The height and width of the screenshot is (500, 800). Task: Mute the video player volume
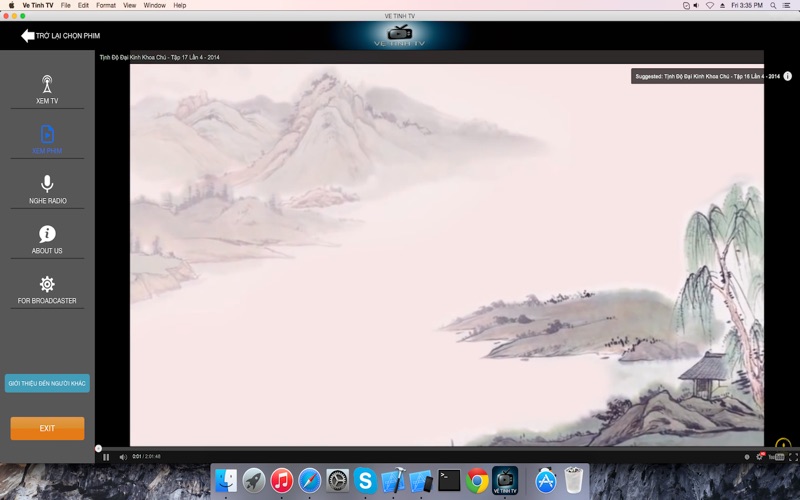(123, 457)
